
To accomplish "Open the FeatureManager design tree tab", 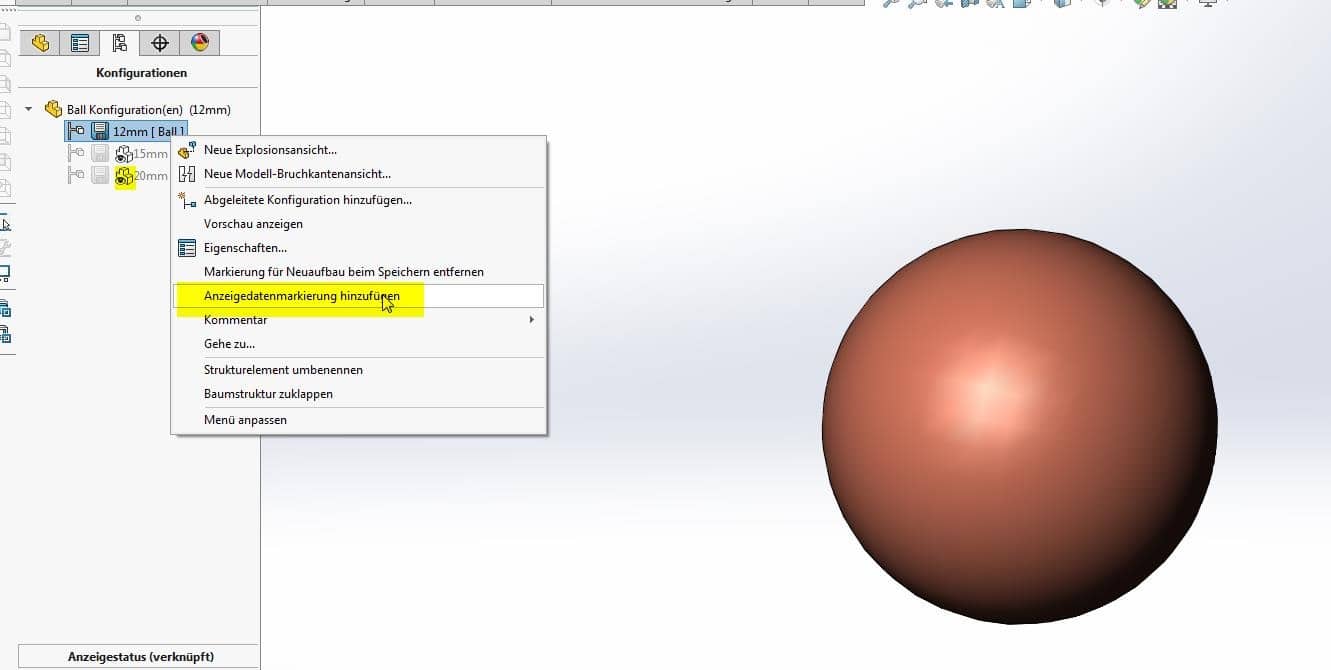I will point(40,42).
